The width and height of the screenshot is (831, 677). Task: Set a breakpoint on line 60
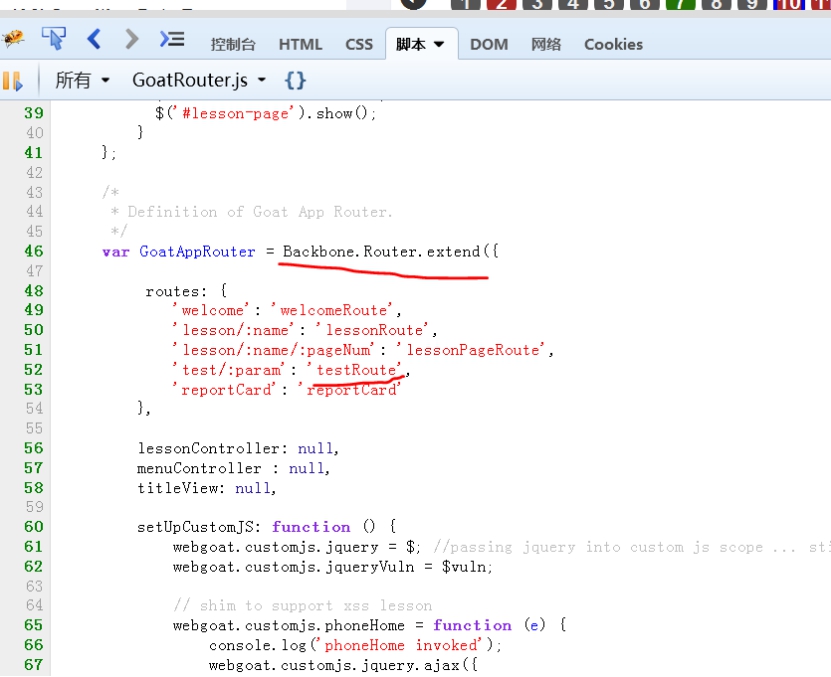click(x=33, y=527)
